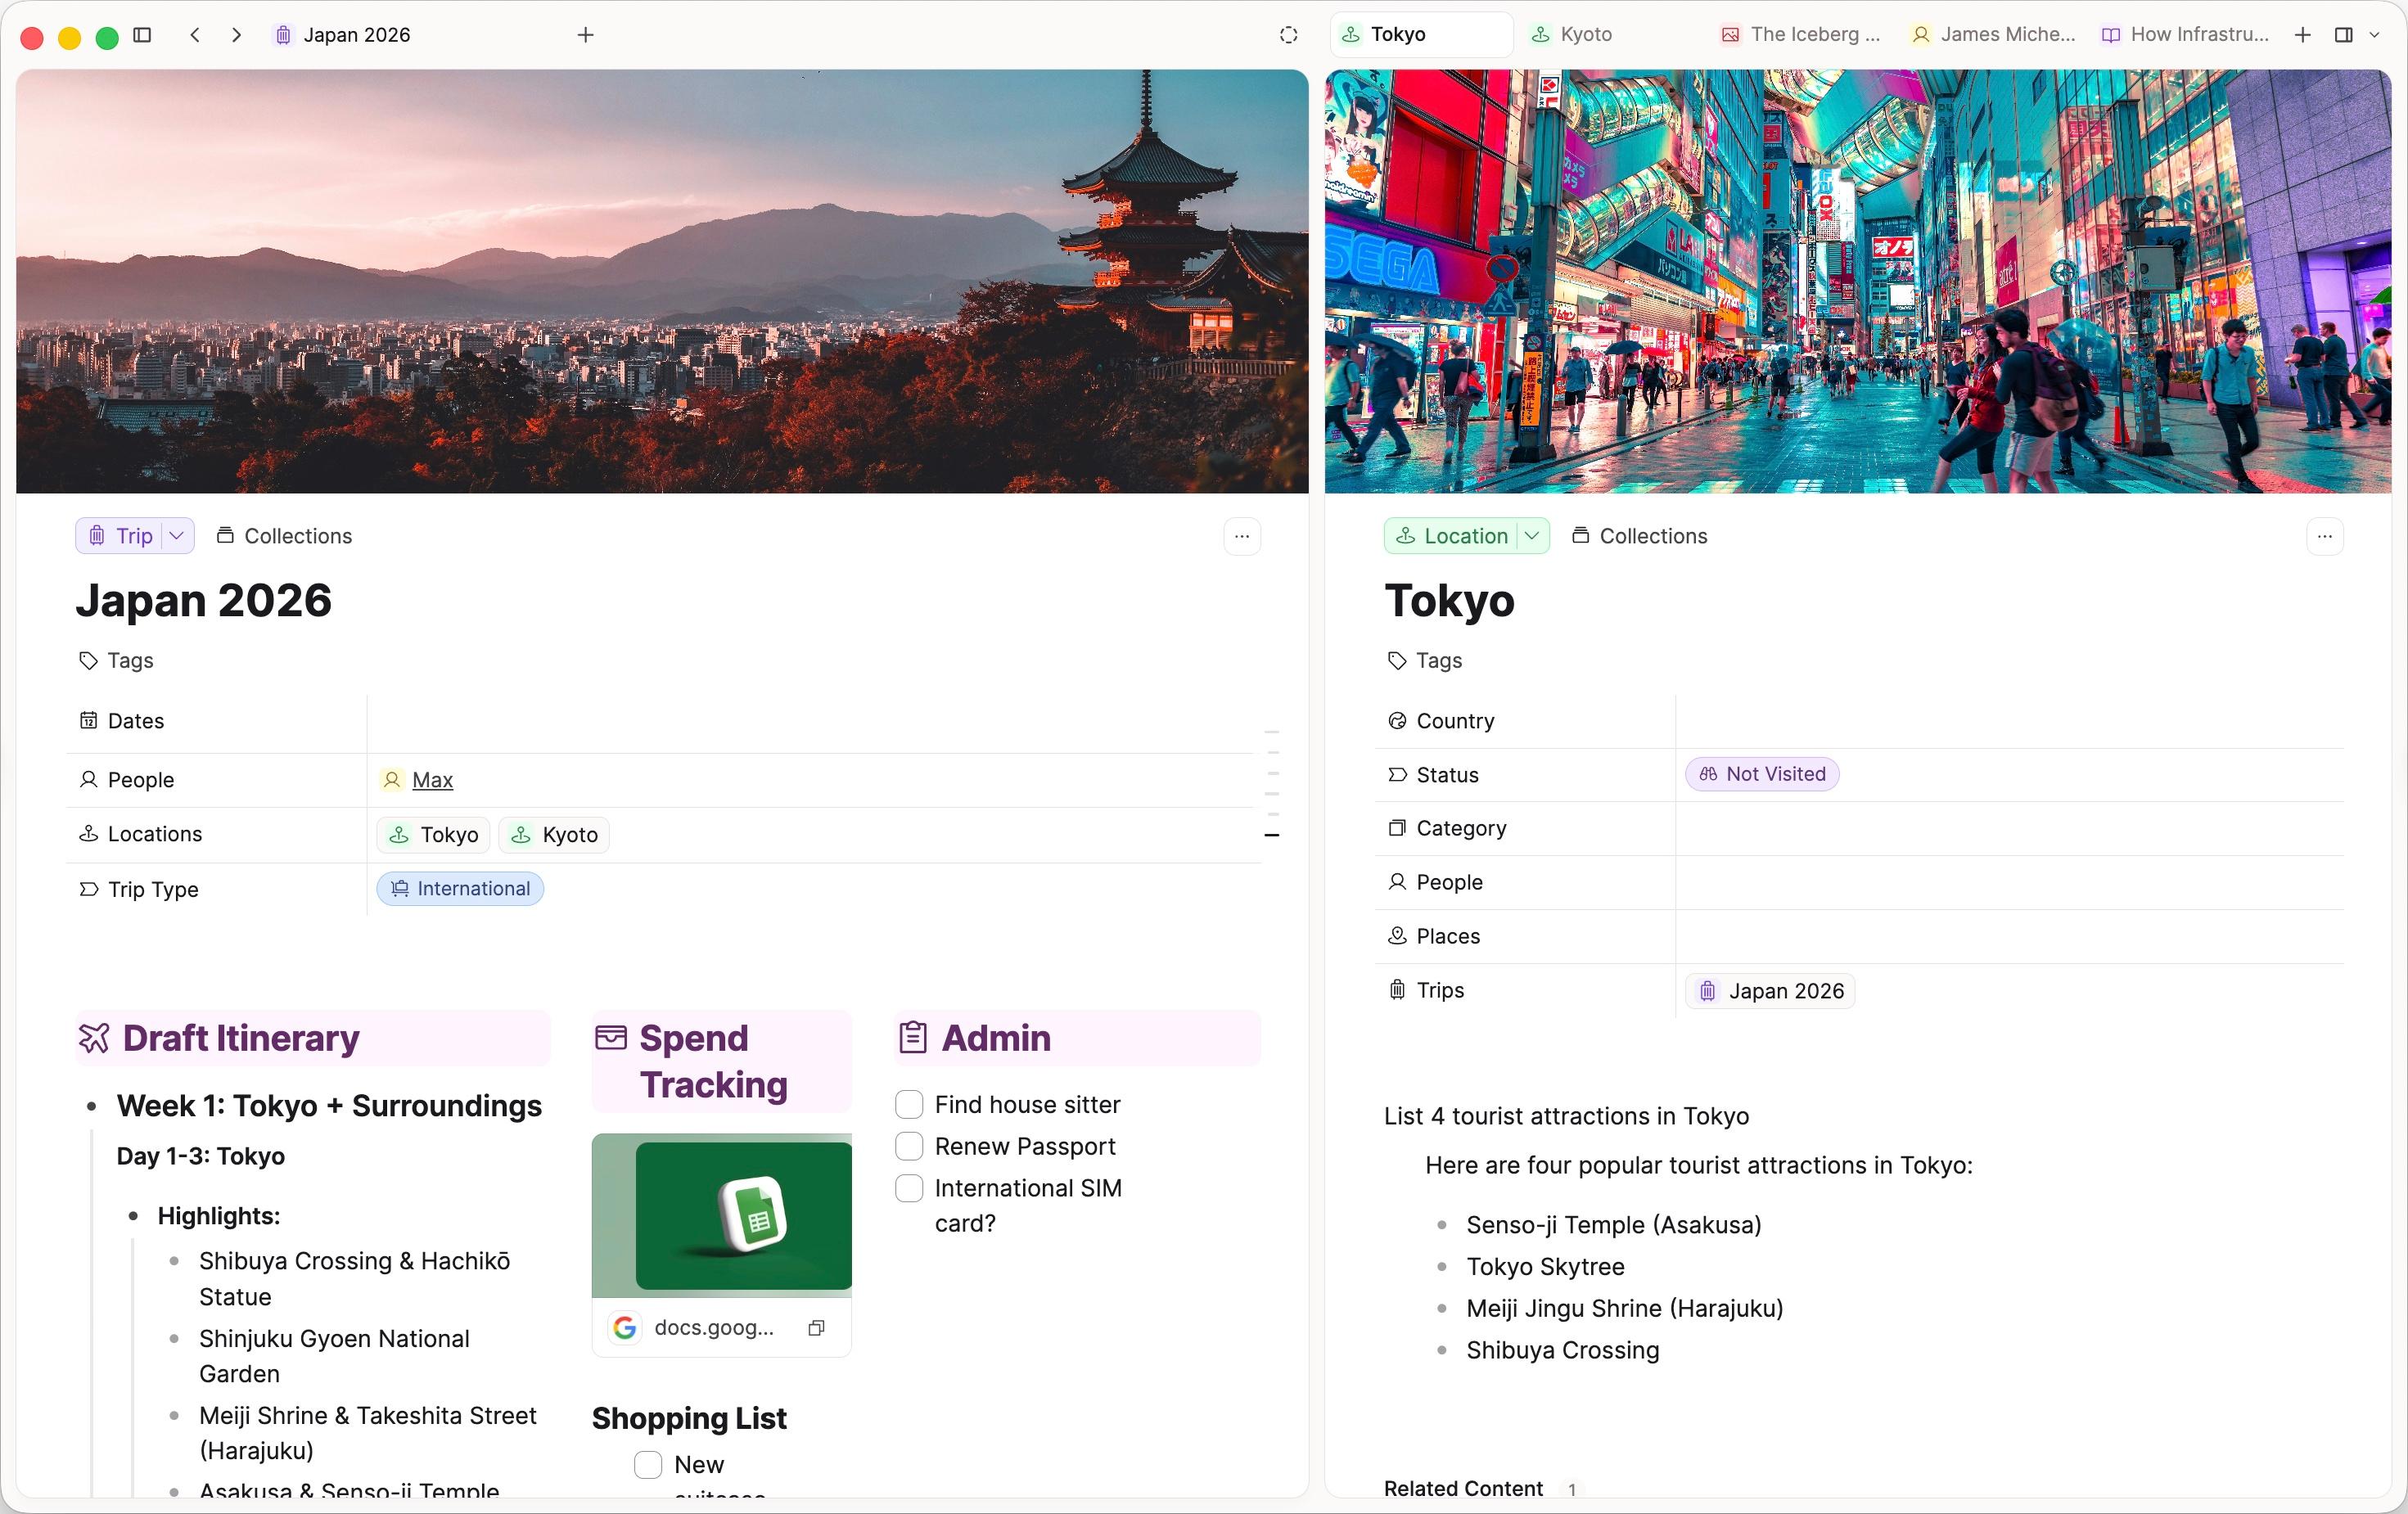Open the Japan 2026 trip chip
This screenshot has width=2408, height=1514.
click(1770, 991)
